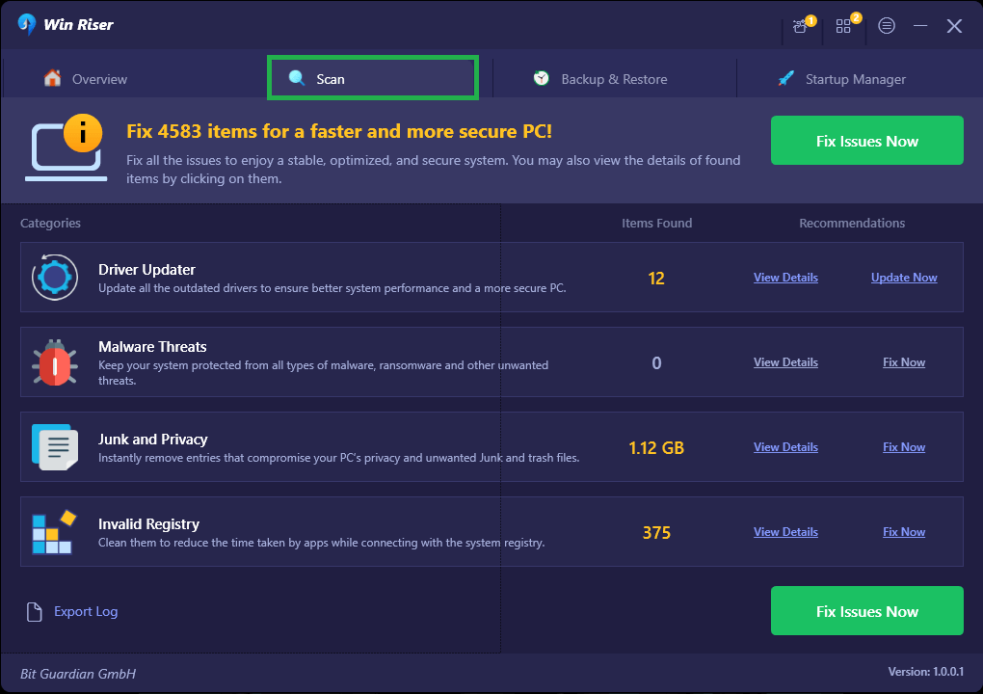The height and width of the screenshot is (694, 983).
Task: Click Fix Now for Invalid Registry
Action: click(x=904, y=532)
